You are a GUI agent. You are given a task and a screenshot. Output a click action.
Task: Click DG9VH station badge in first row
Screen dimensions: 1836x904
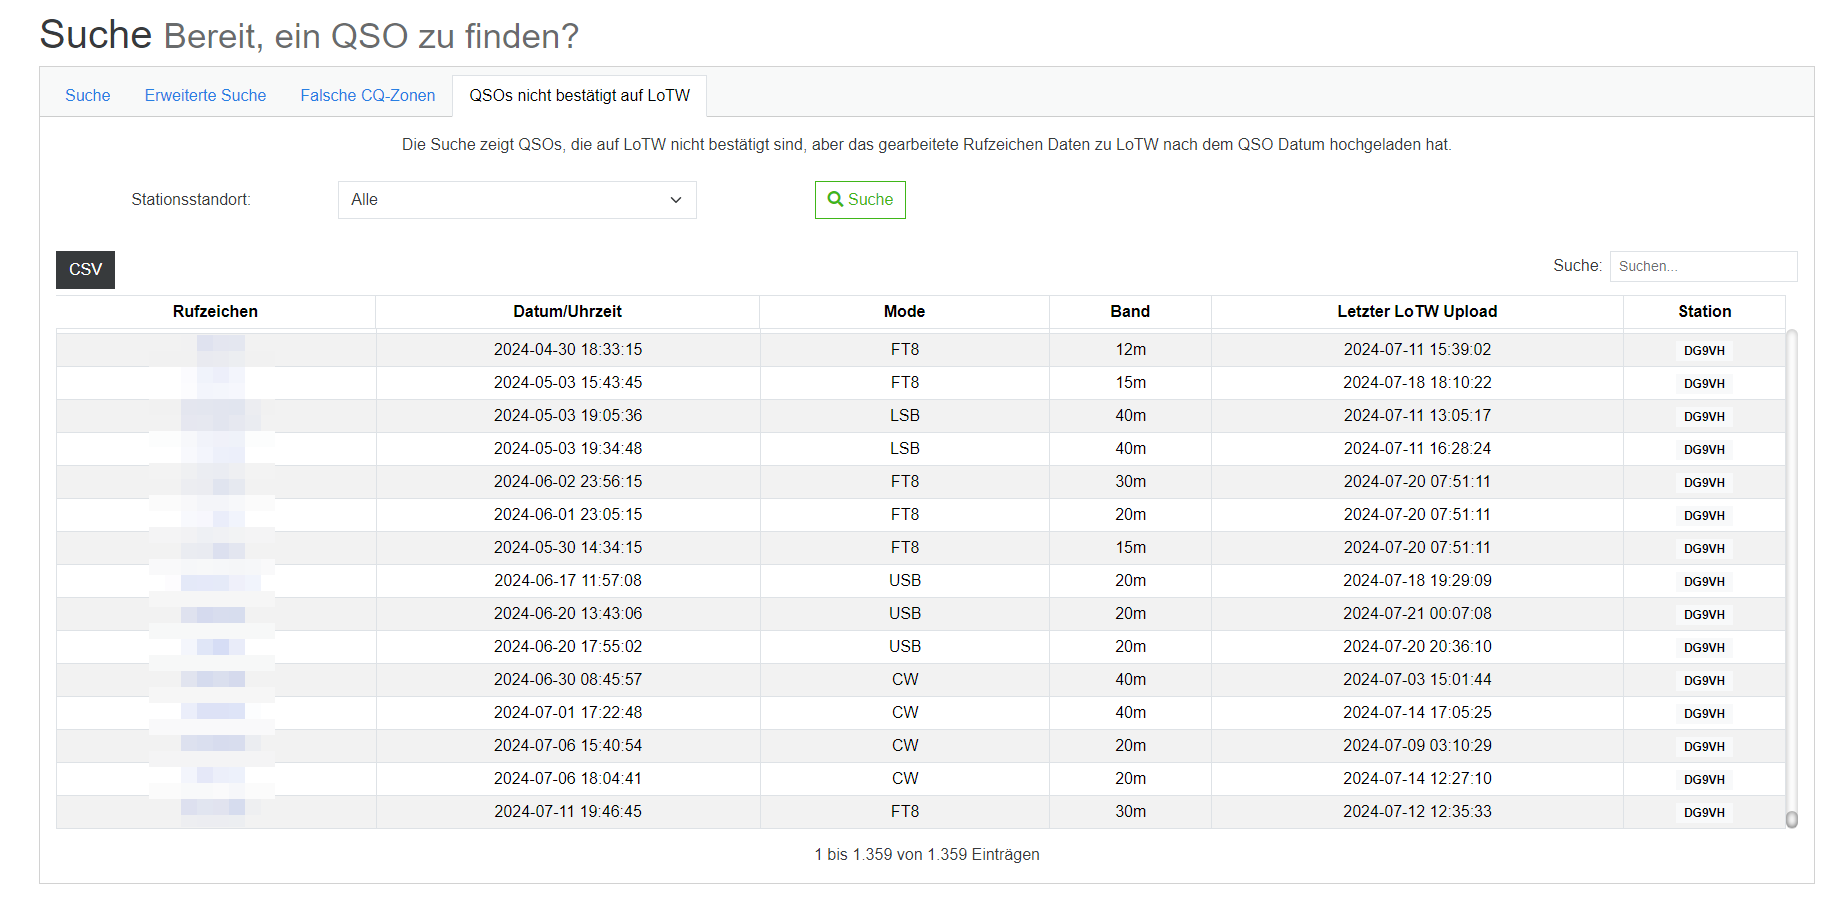tap(1704, 351)
